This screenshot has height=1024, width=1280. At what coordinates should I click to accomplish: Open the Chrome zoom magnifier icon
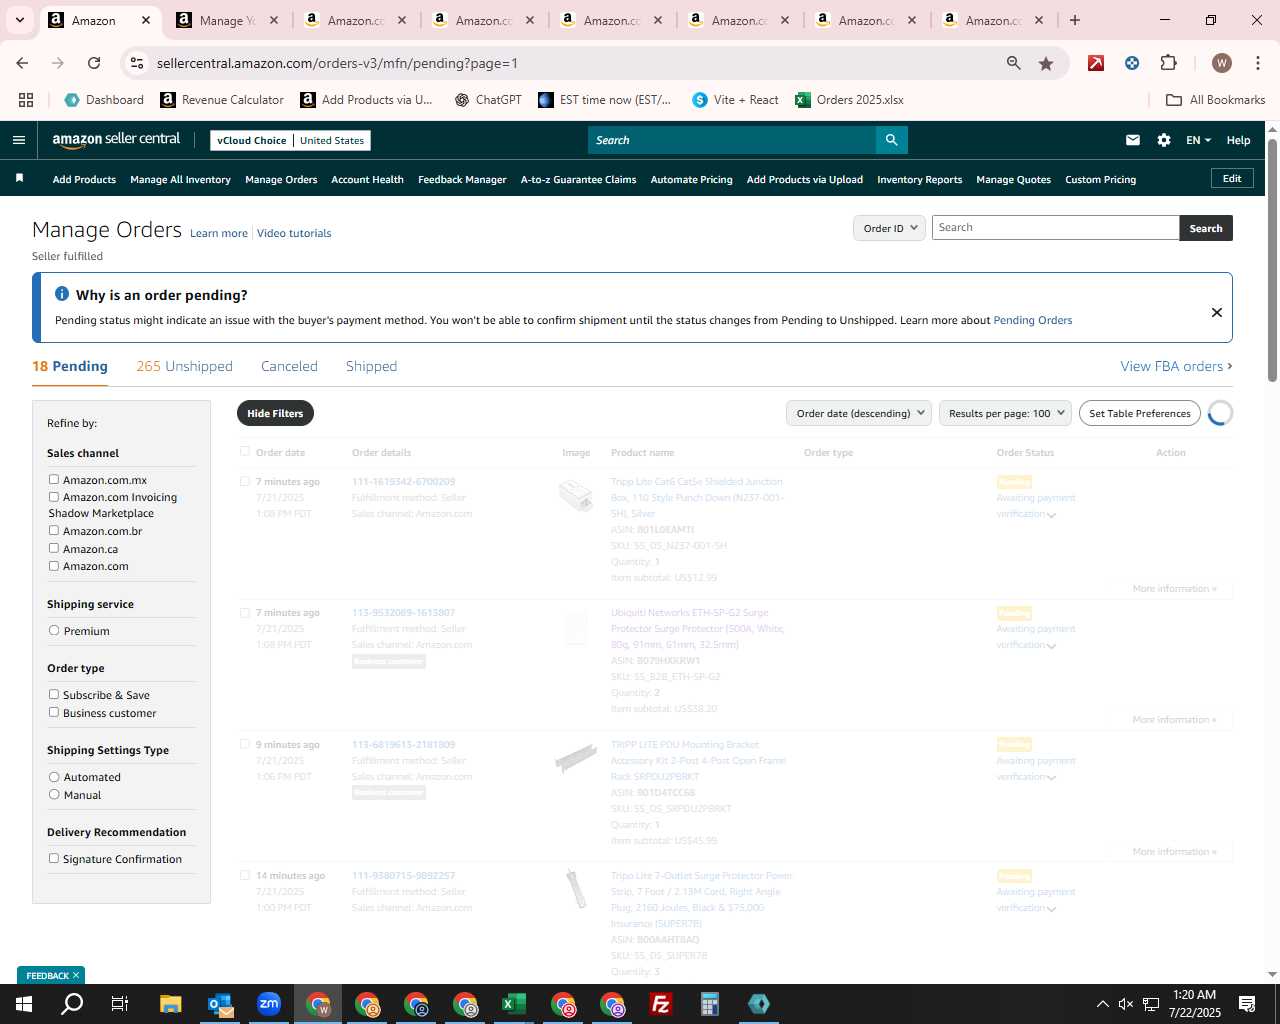coord(1014,63)
